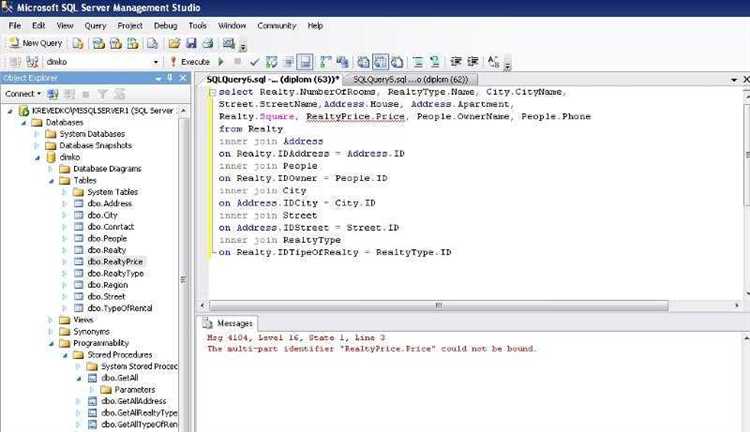The image size is (750, 432).
Task: Open the Query menu
Action: [x=95, y=25]
